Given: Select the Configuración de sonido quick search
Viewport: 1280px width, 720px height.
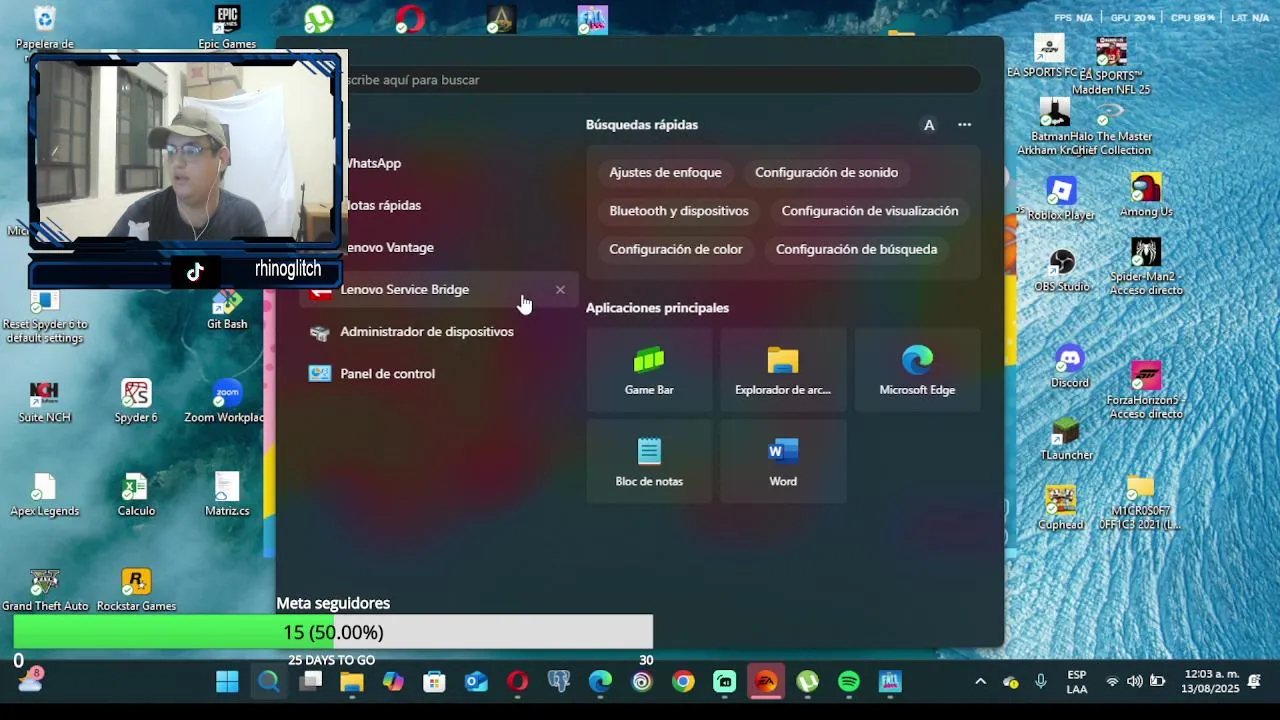Looking at the screenshot, I should coord(826,173).
